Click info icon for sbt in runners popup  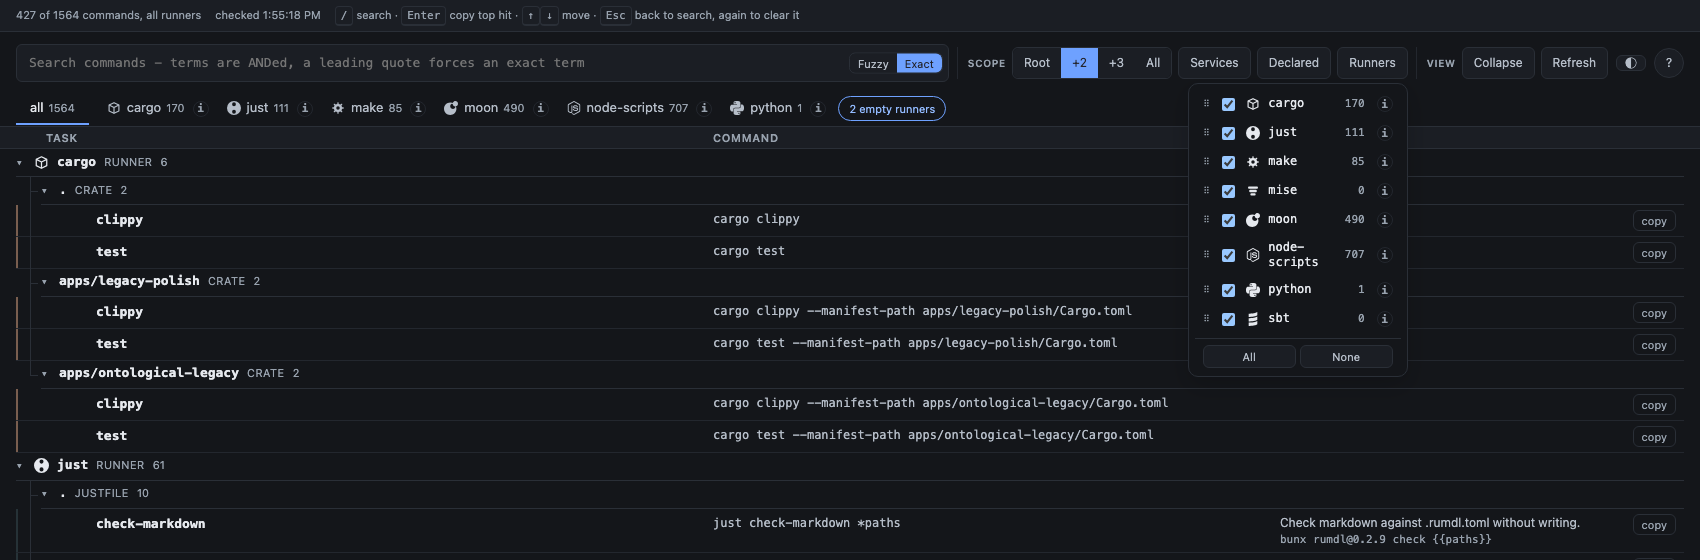pos(1384,318)
